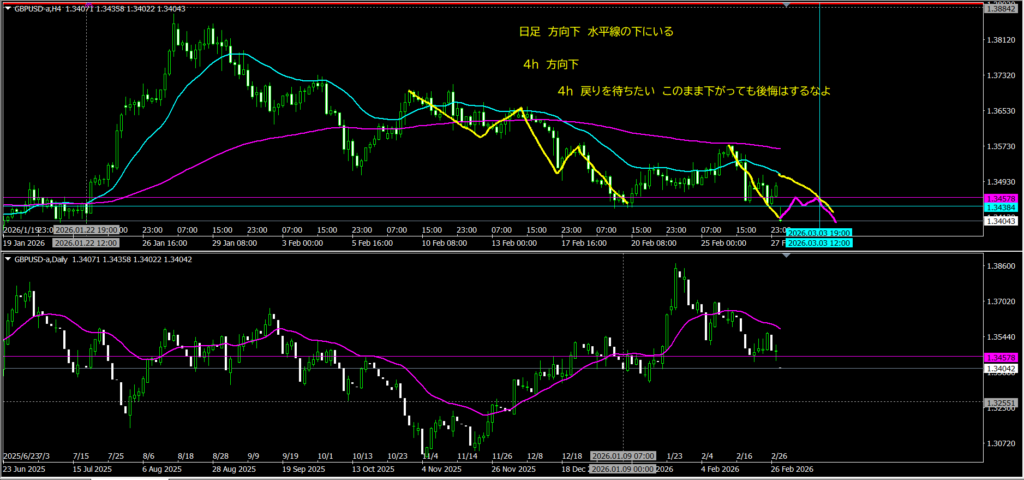The width and height of the screenshot is (1024, 480).
Task: Click the triangle icon beside GBPUSD-a,H4 title
Action: pos(6,8)
